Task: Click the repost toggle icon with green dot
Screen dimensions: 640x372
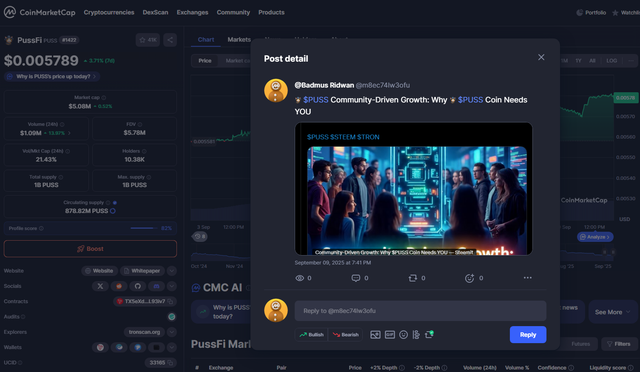Action: tap(429, 334)
